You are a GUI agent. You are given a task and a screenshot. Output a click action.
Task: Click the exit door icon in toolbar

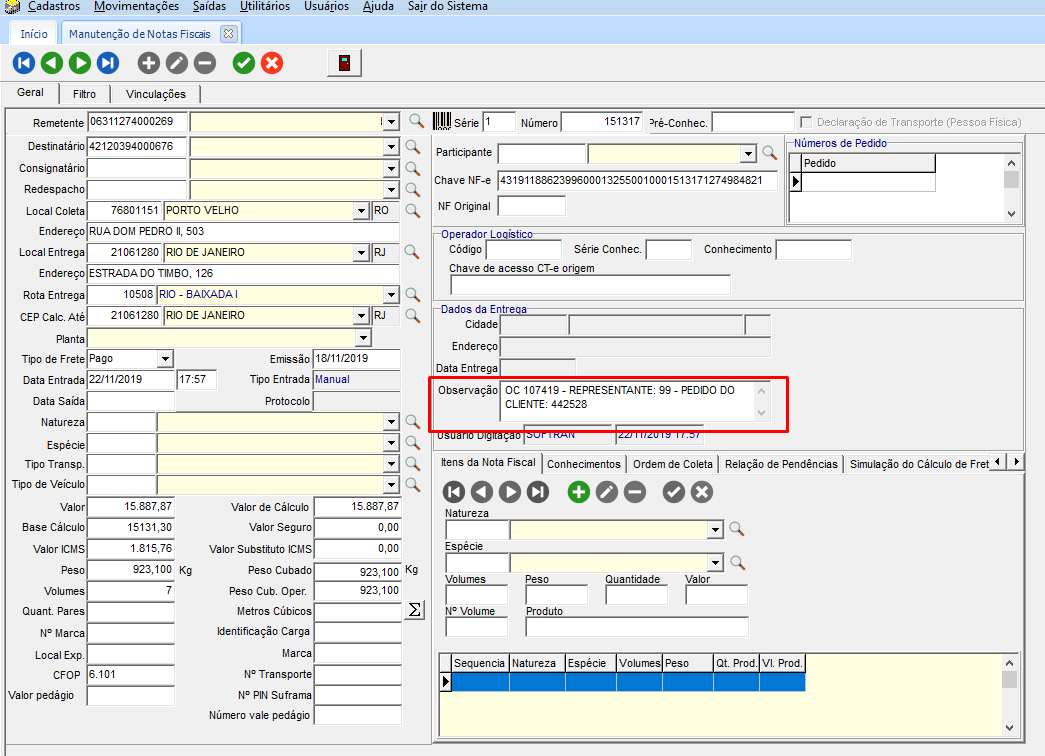[x=344, y=63]
